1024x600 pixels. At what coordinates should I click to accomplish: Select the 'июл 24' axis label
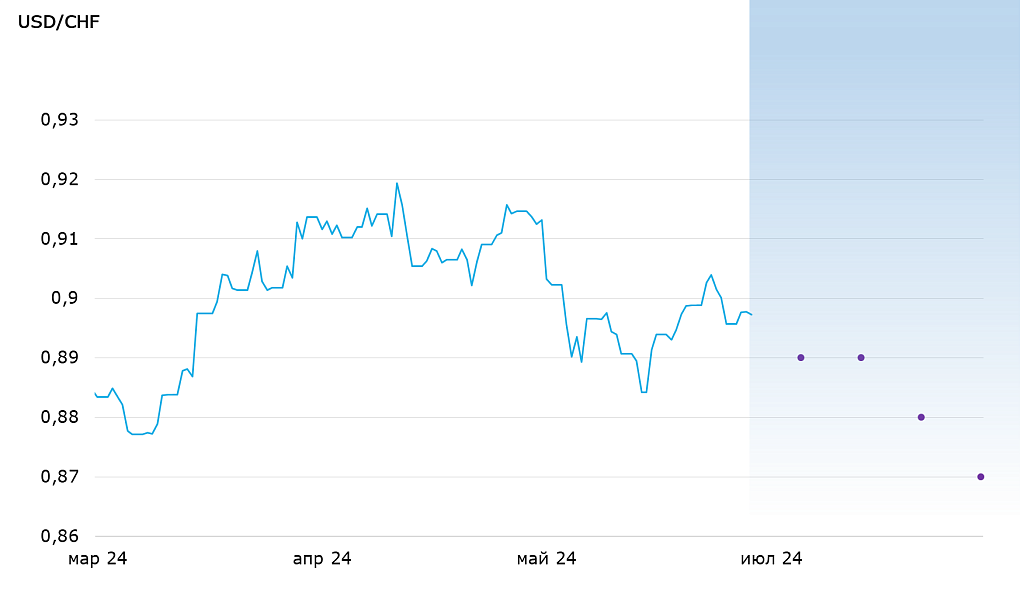(x=771, y=559)
